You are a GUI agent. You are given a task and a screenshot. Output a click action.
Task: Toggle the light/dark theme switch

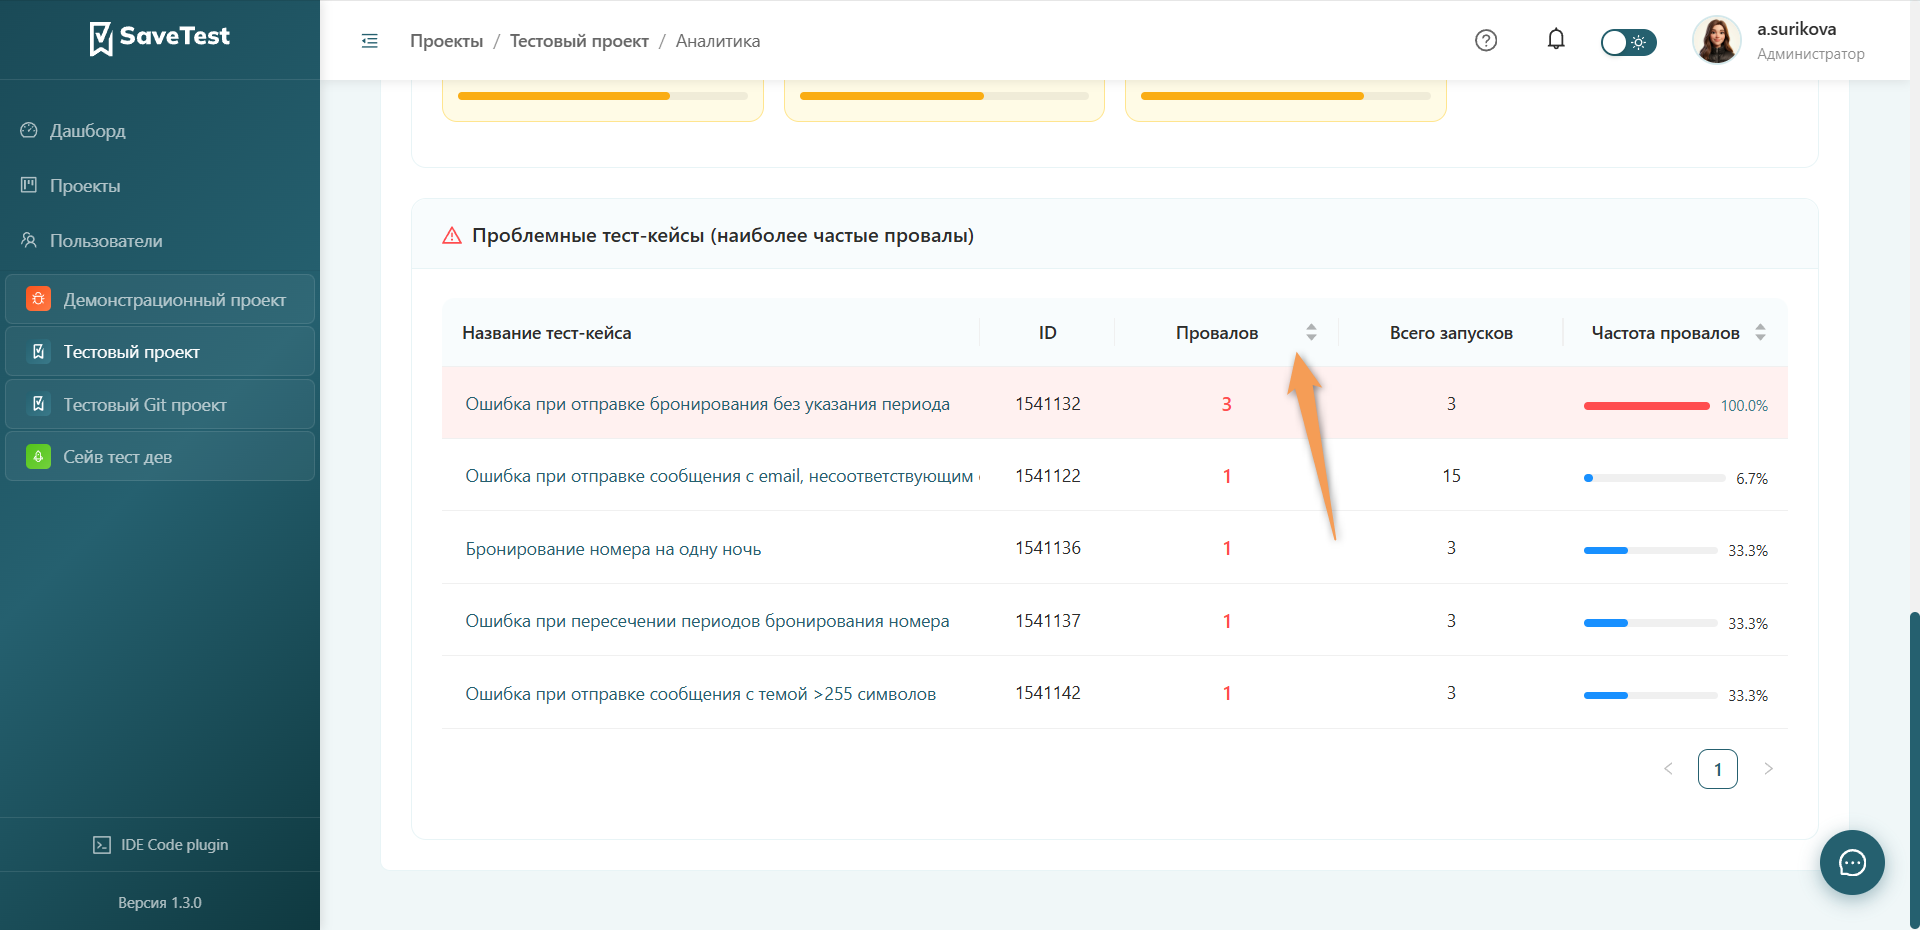1628,42
